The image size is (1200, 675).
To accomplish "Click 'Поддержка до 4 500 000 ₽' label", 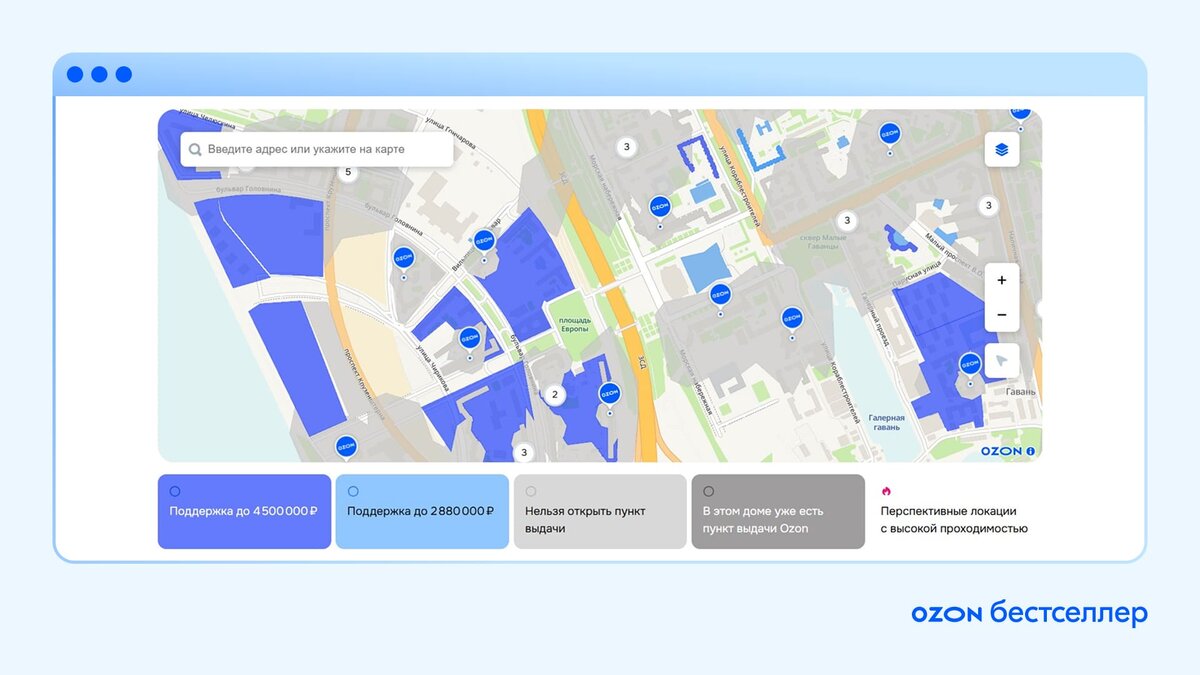I will pyautogui.click(x=243, y=511).
